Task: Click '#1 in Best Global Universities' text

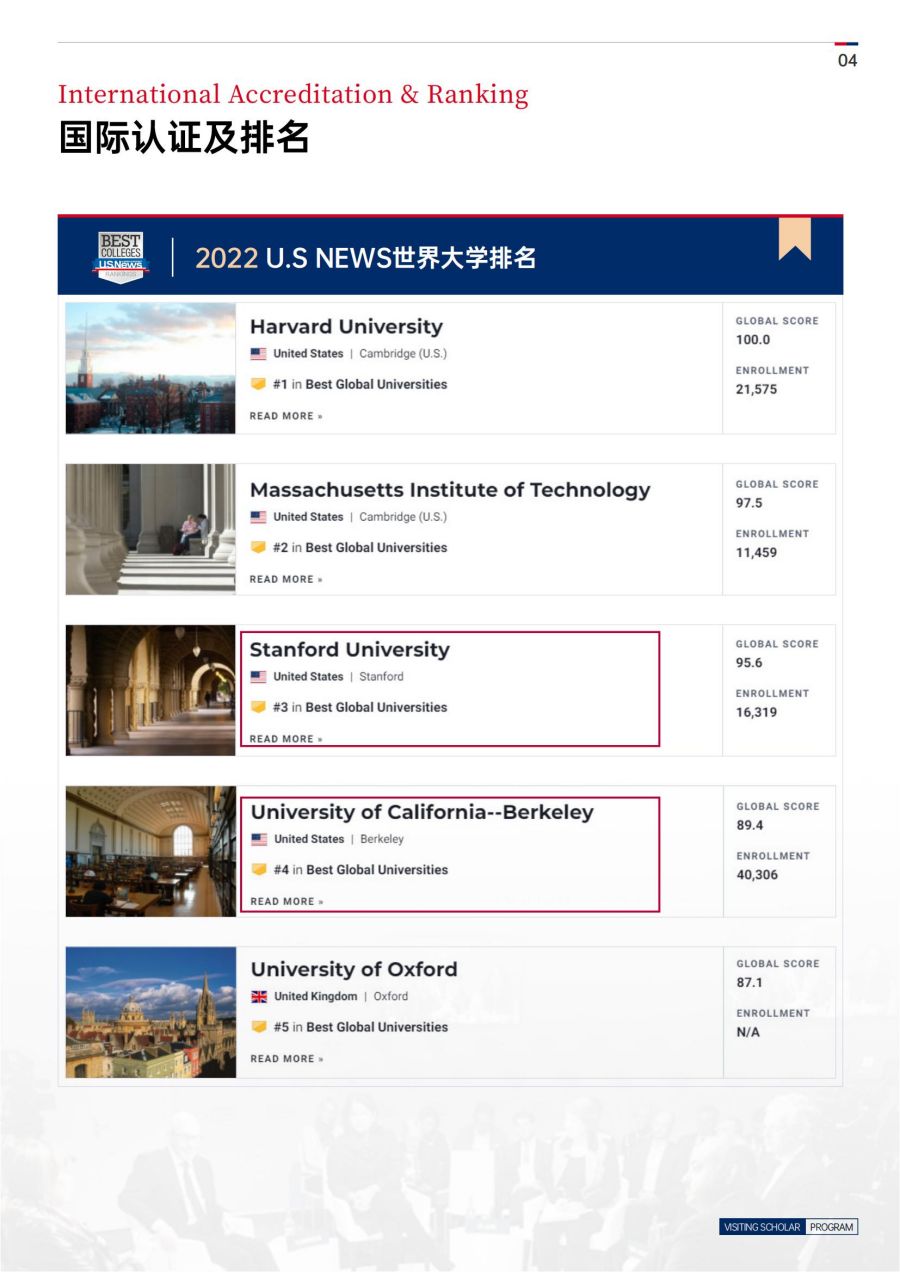Action: (360, 384)
